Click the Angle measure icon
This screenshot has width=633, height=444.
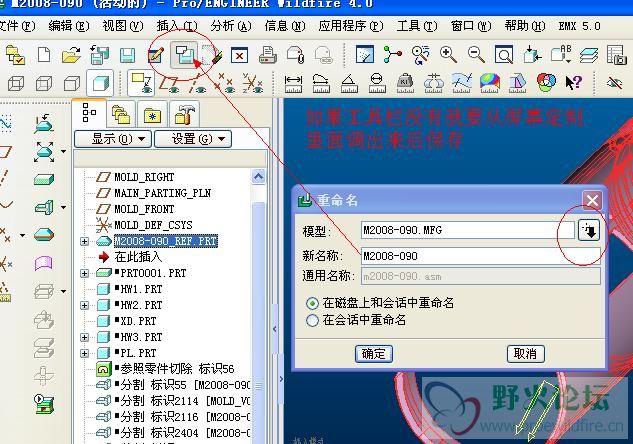pyautogui.click(x=349, y=84)
